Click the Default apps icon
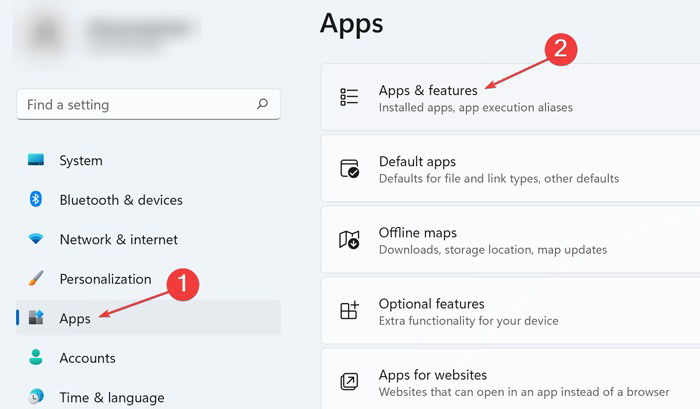 (x=349, y=168)
